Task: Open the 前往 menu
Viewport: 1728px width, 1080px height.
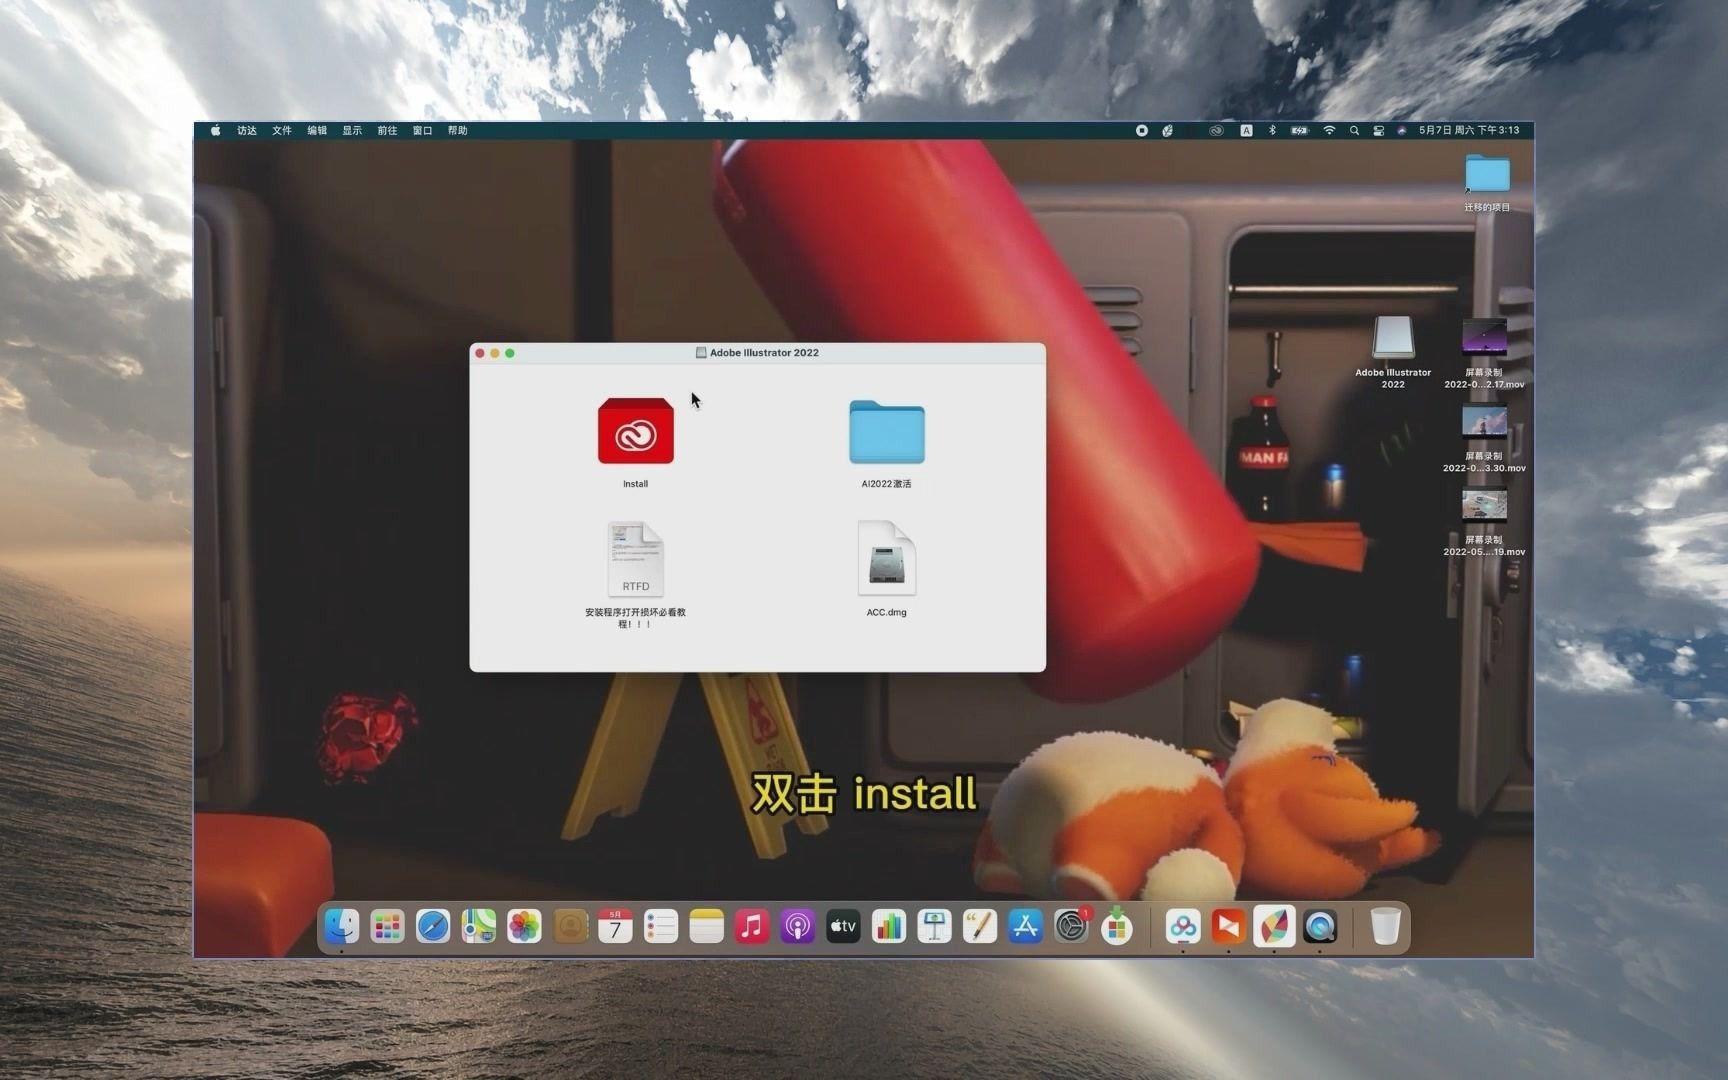Action: click(387, 130)
